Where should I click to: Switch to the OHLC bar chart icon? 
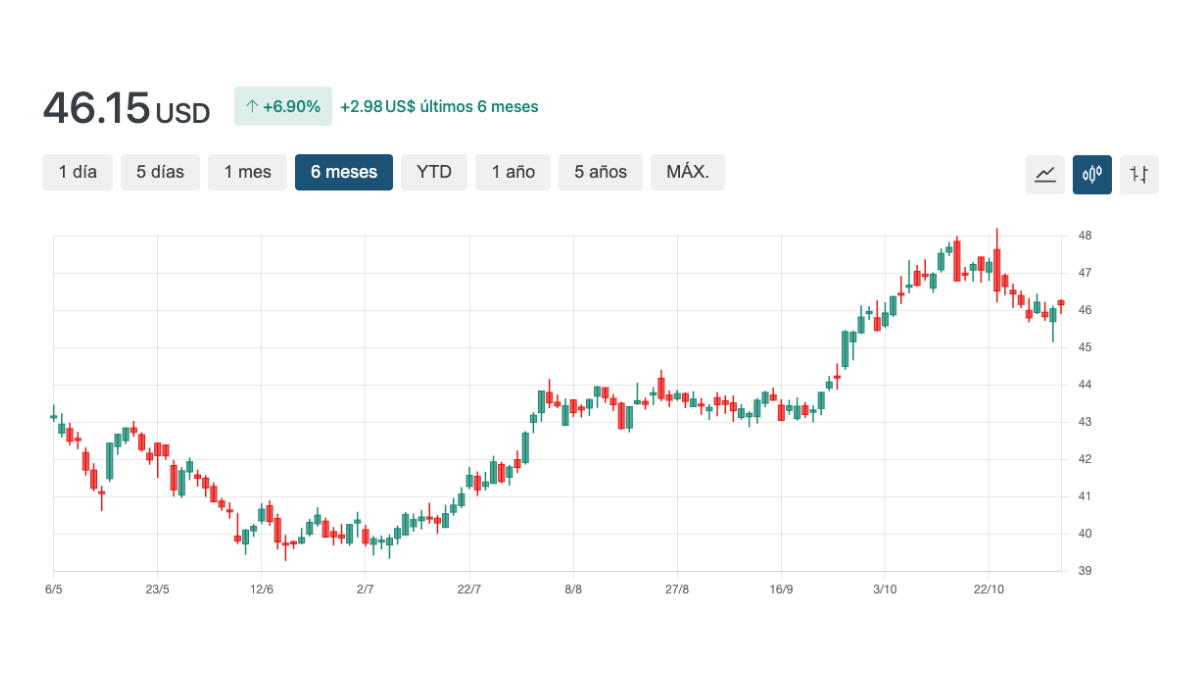[x=1139, y=174]
